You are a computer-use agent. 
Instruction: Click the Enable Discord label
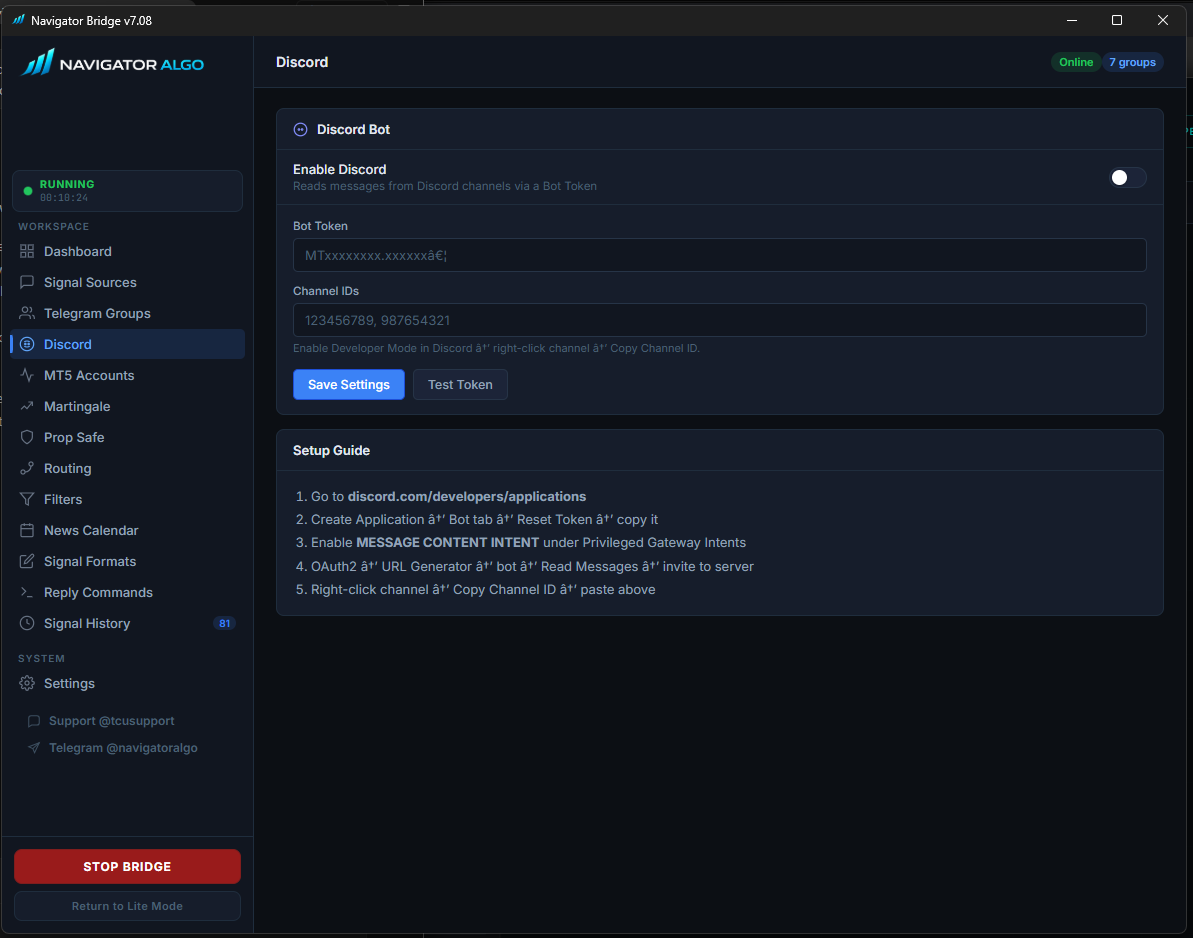click(339, 169)
